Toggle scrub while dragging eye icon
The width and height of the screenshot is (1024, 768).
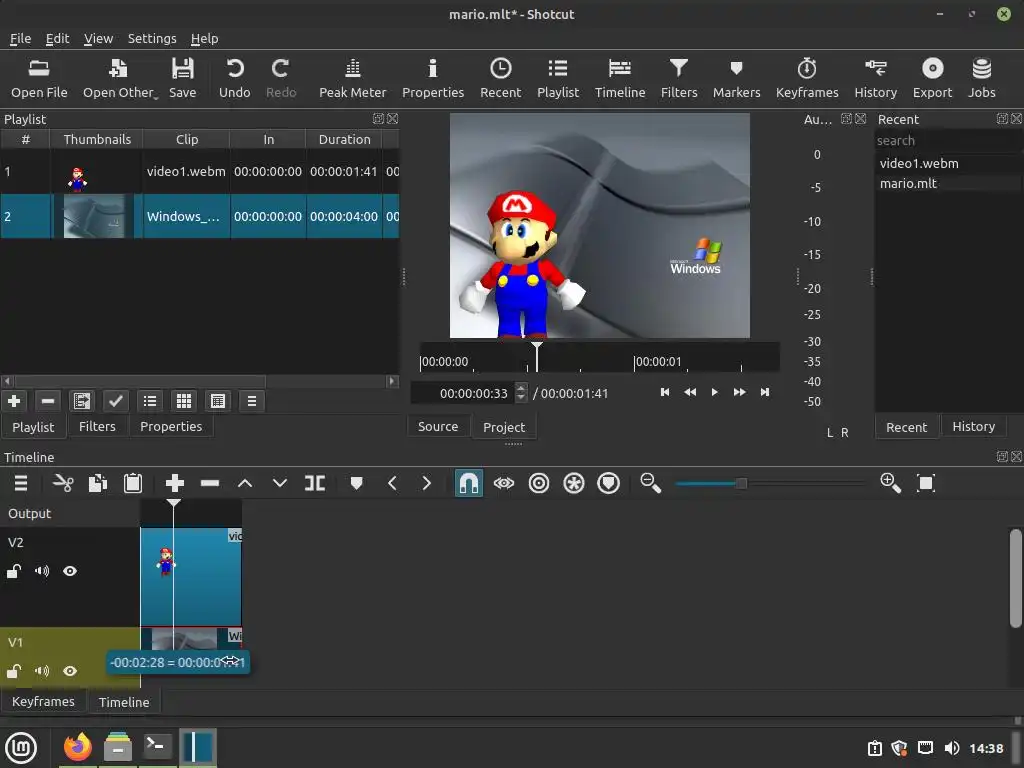pos(504,483)
